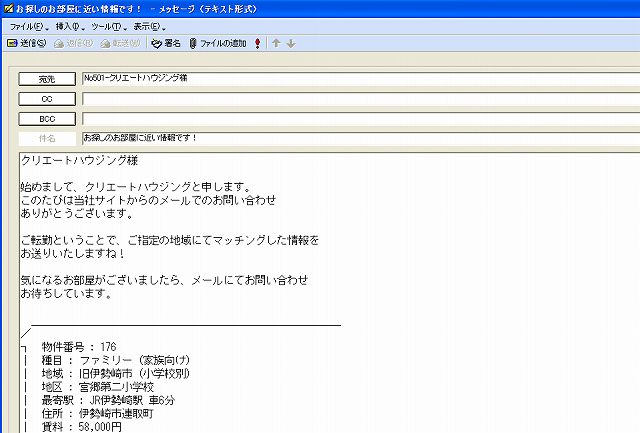Focus the empty BCC input field
The width and height of the screenshot is (640, 433).
[x=361, y=118]
